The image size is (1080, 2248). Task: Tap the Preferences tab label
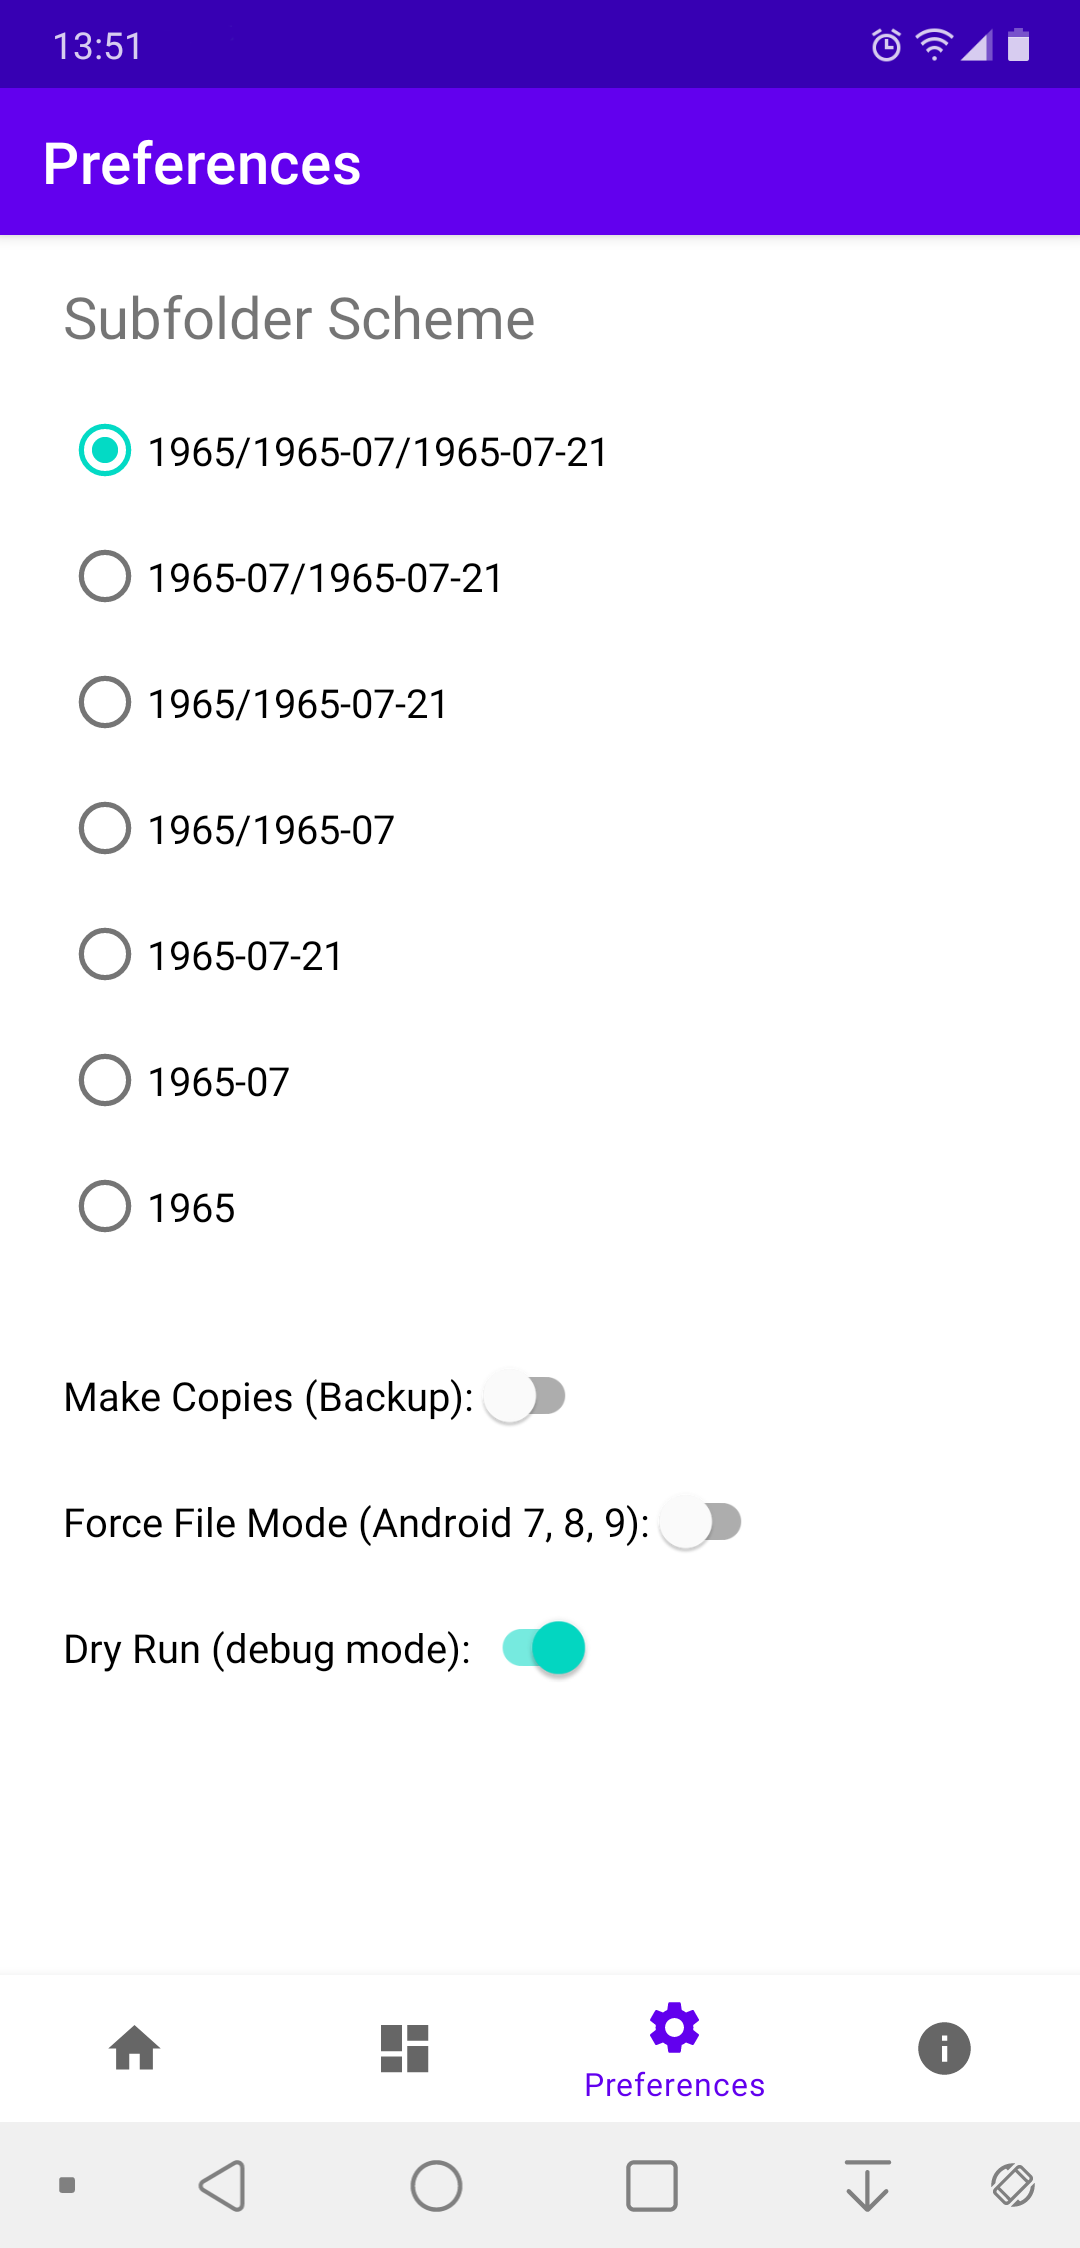[x=674, y=2085]
